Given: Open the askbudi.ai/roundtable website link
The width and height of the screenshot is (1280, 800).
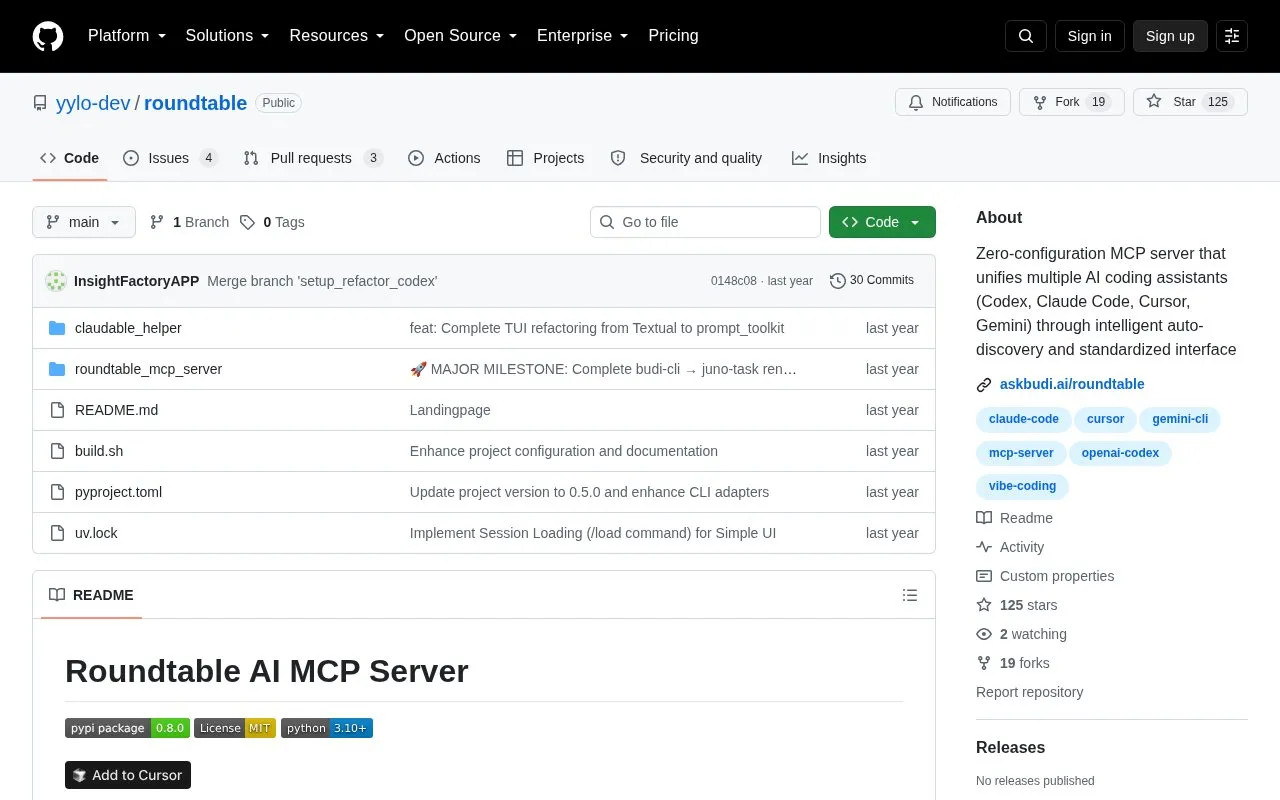Looking at the screenshot, I should 1072,384.
